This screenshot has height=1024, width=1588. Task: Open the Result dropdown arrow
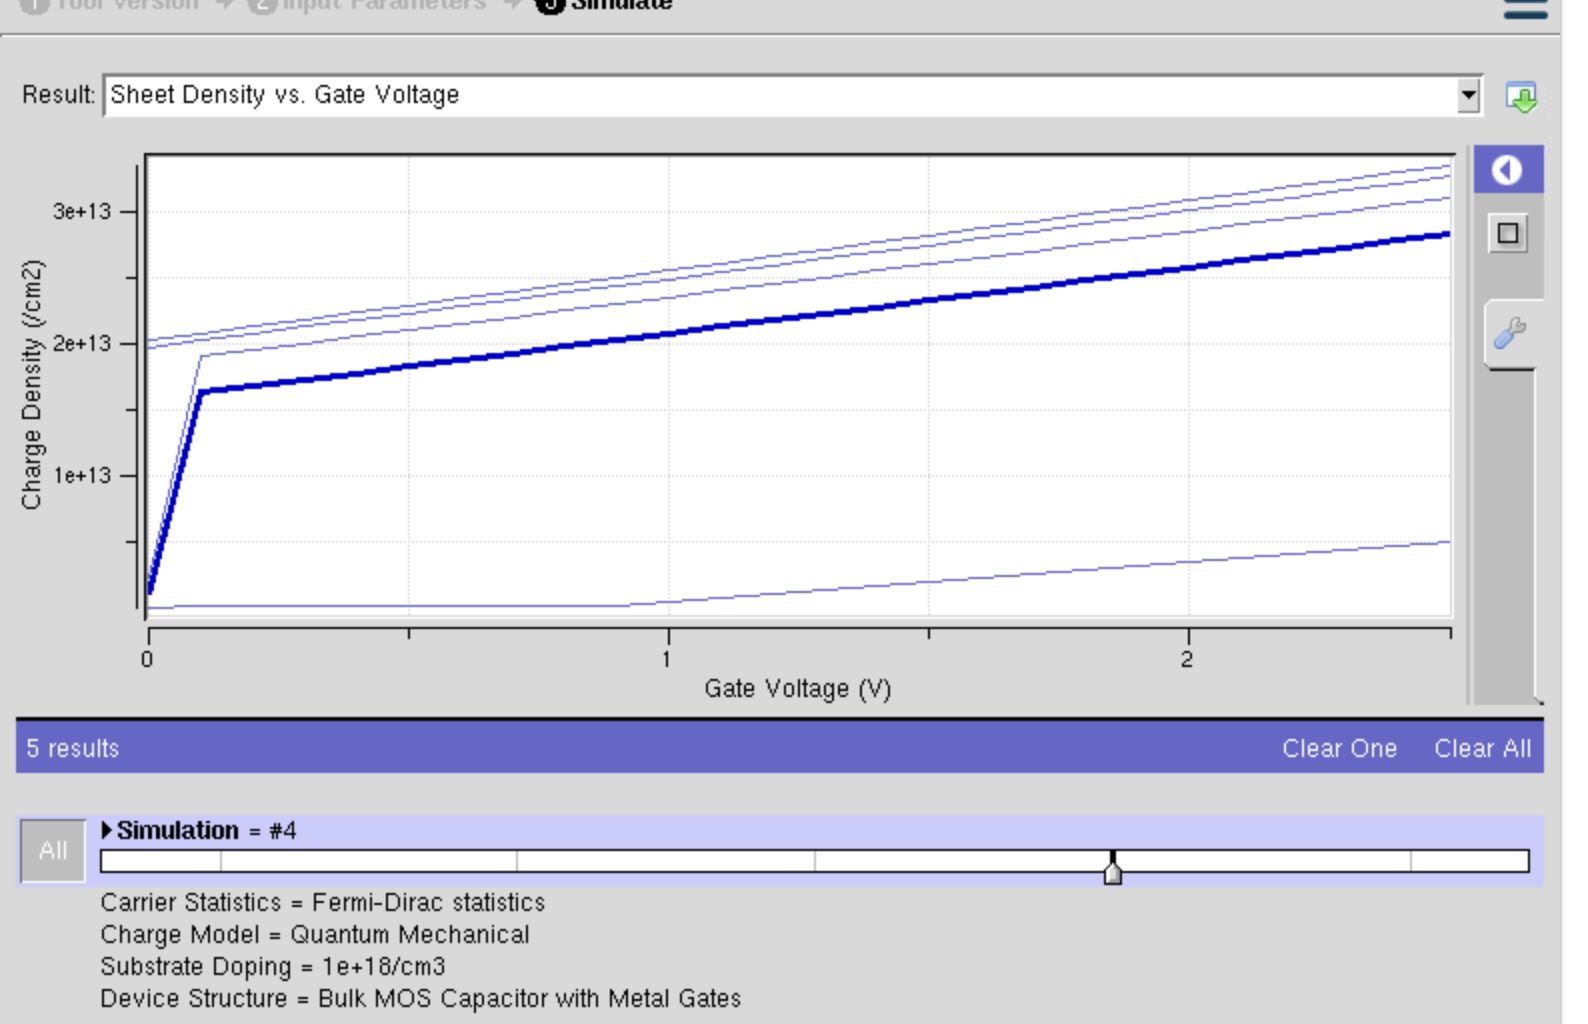point(1468,96)
